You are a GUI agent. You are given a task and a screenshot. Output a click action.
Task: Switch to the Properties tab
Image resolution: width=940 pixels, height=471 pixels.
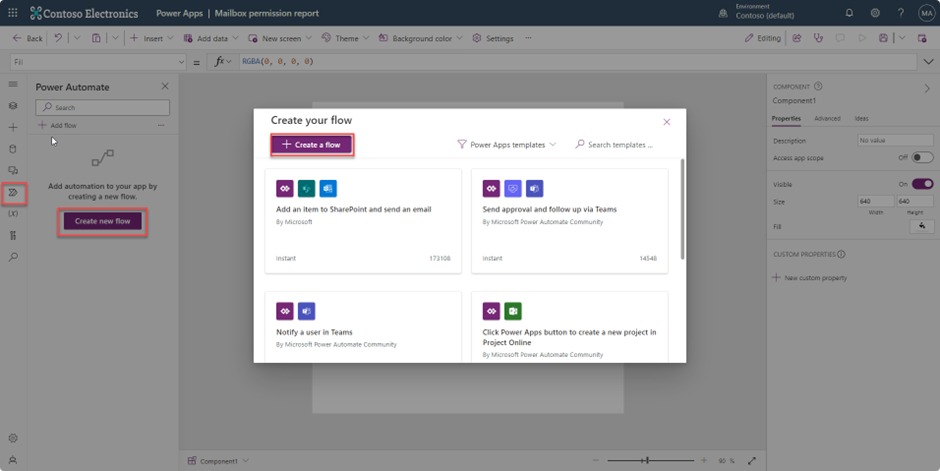click(x=786, y=119)
